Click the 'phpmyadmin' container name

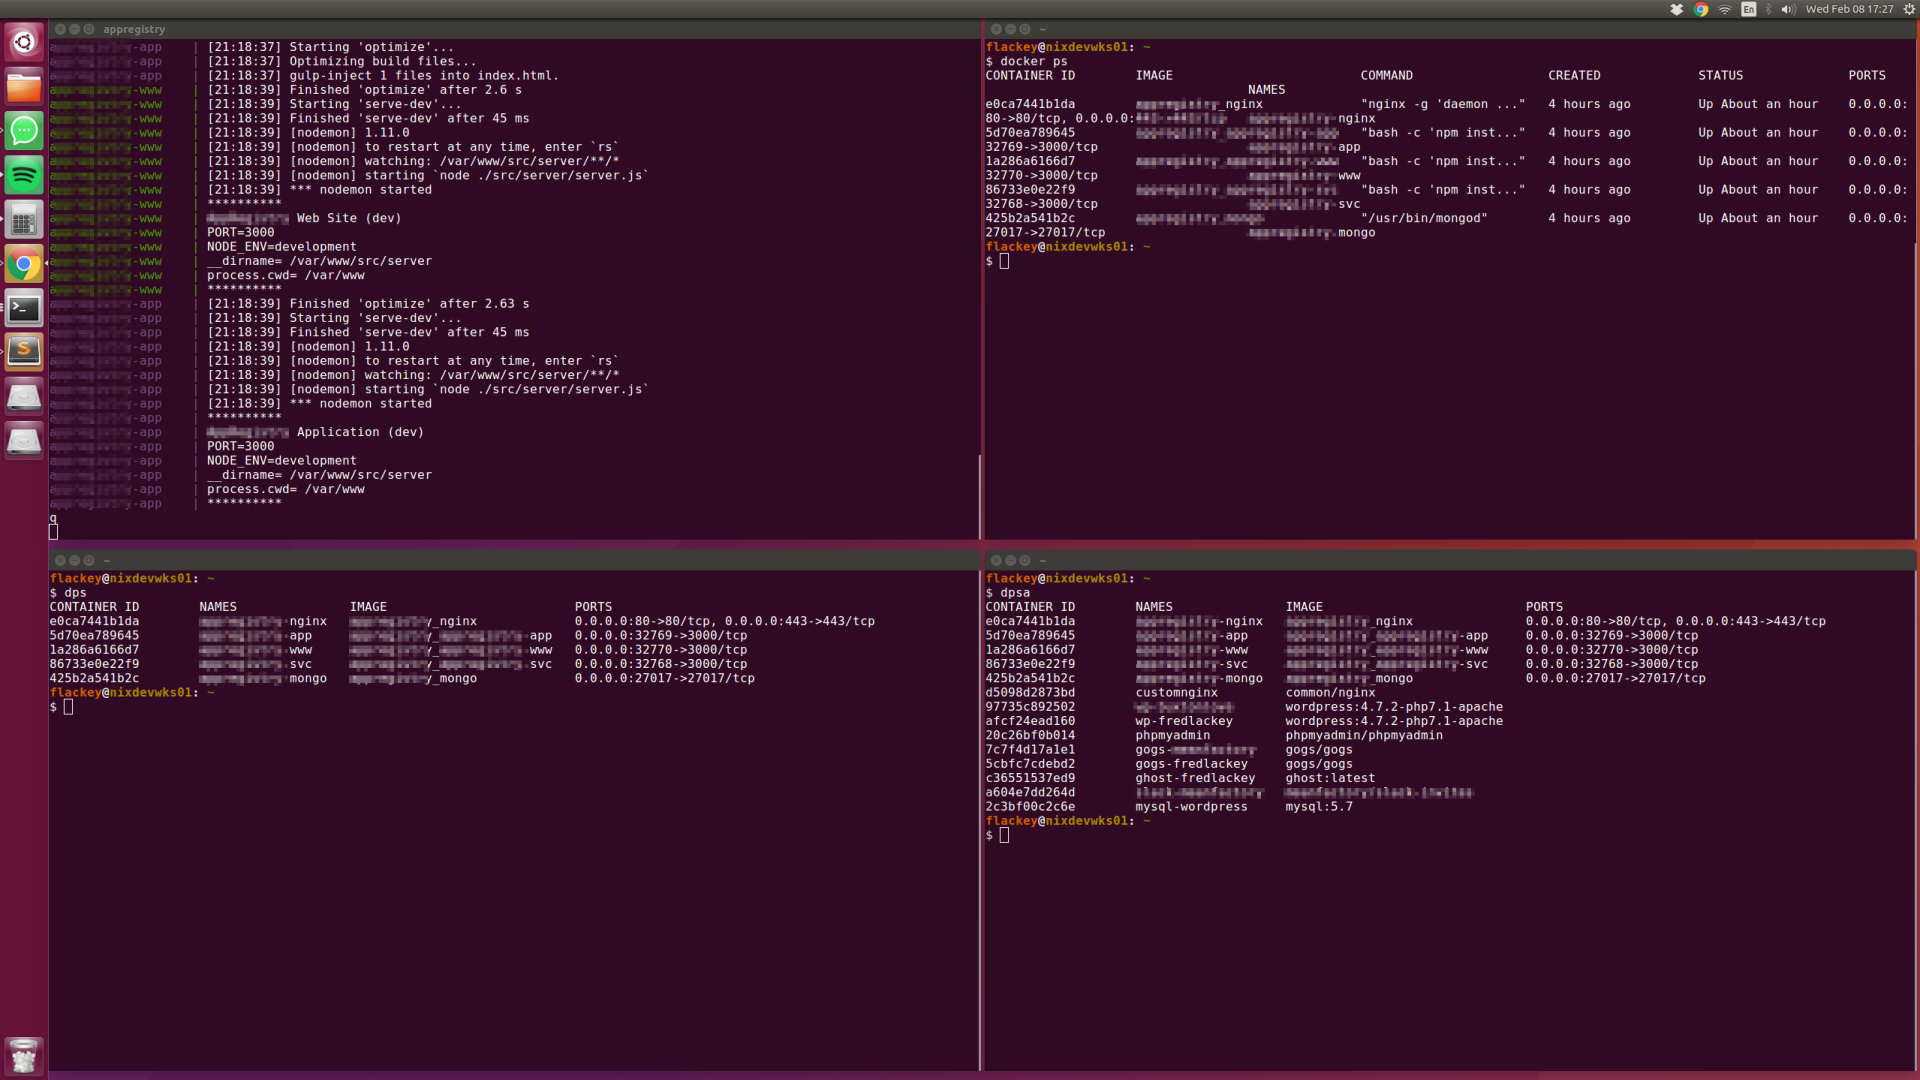1173,735
